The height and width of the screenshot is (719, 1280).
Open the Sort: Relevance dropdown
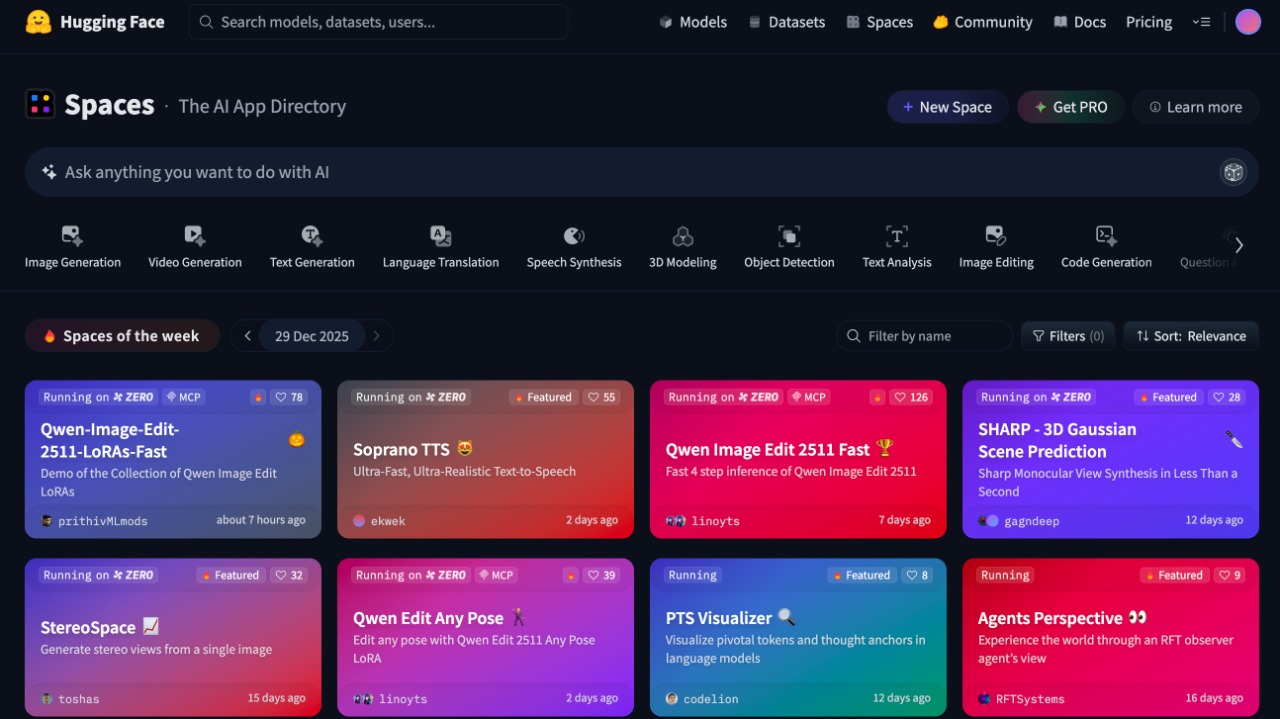[1190, 336]
